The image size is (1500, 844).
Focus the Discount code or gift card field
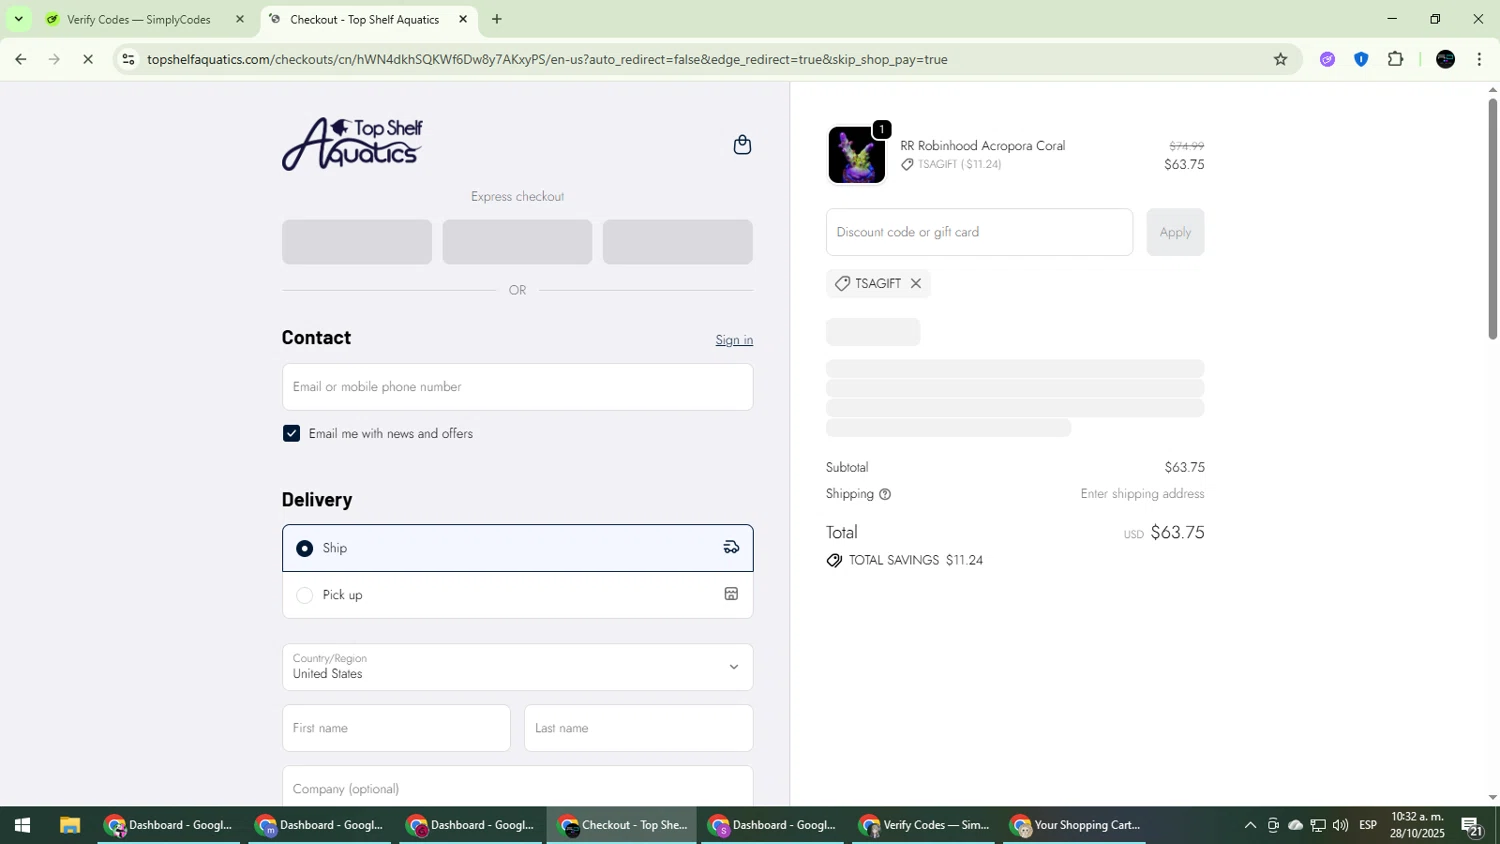(979, 232)
